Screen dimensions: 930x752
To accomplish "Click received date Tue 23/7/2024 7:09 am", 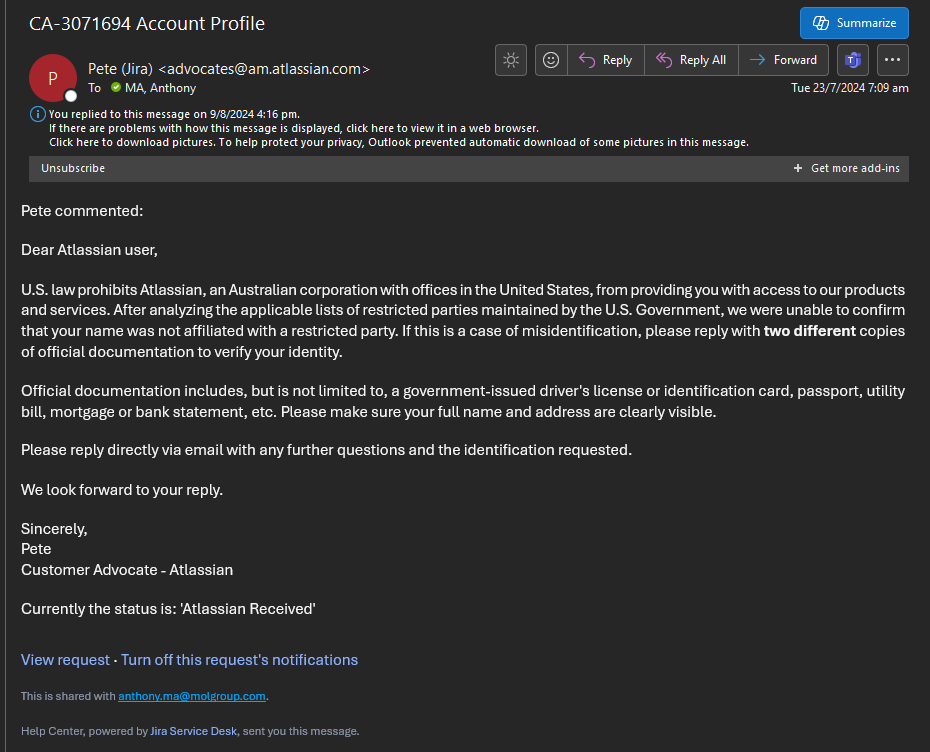I will pos(849,88).
